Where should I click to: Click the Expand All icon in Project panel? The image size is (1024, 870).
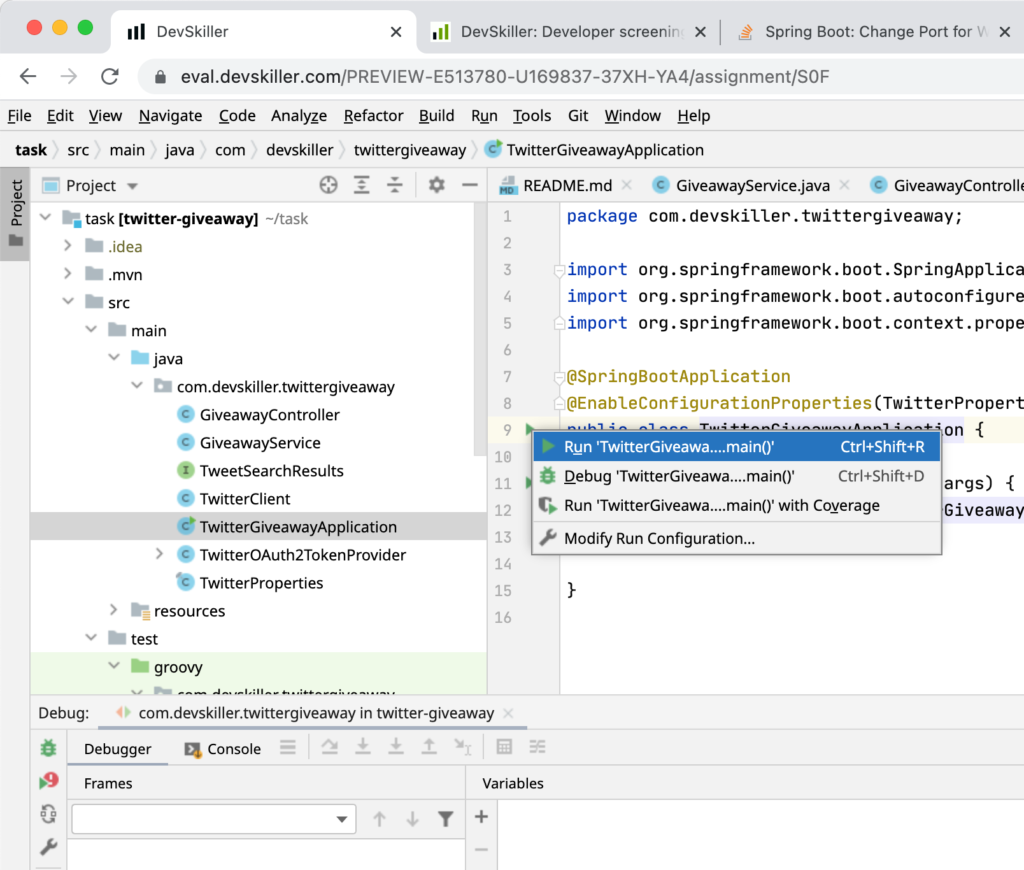coord(362,185)
